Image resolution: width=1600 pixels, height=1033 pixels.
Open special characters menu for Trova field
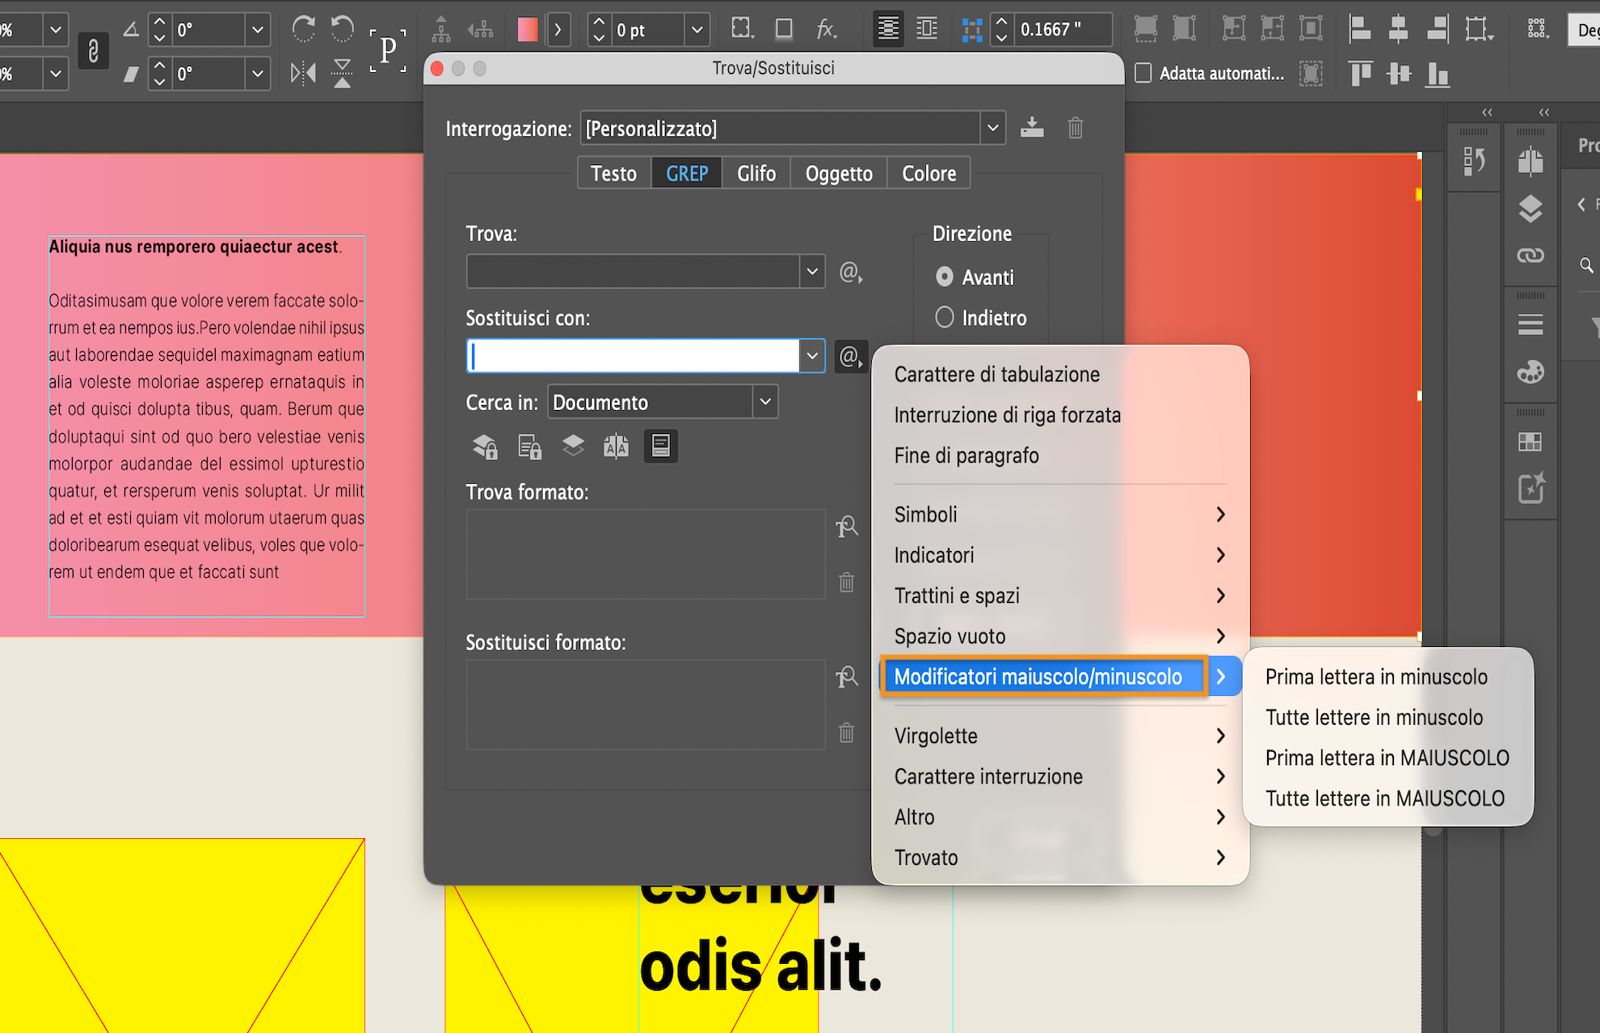click(850, 272)
